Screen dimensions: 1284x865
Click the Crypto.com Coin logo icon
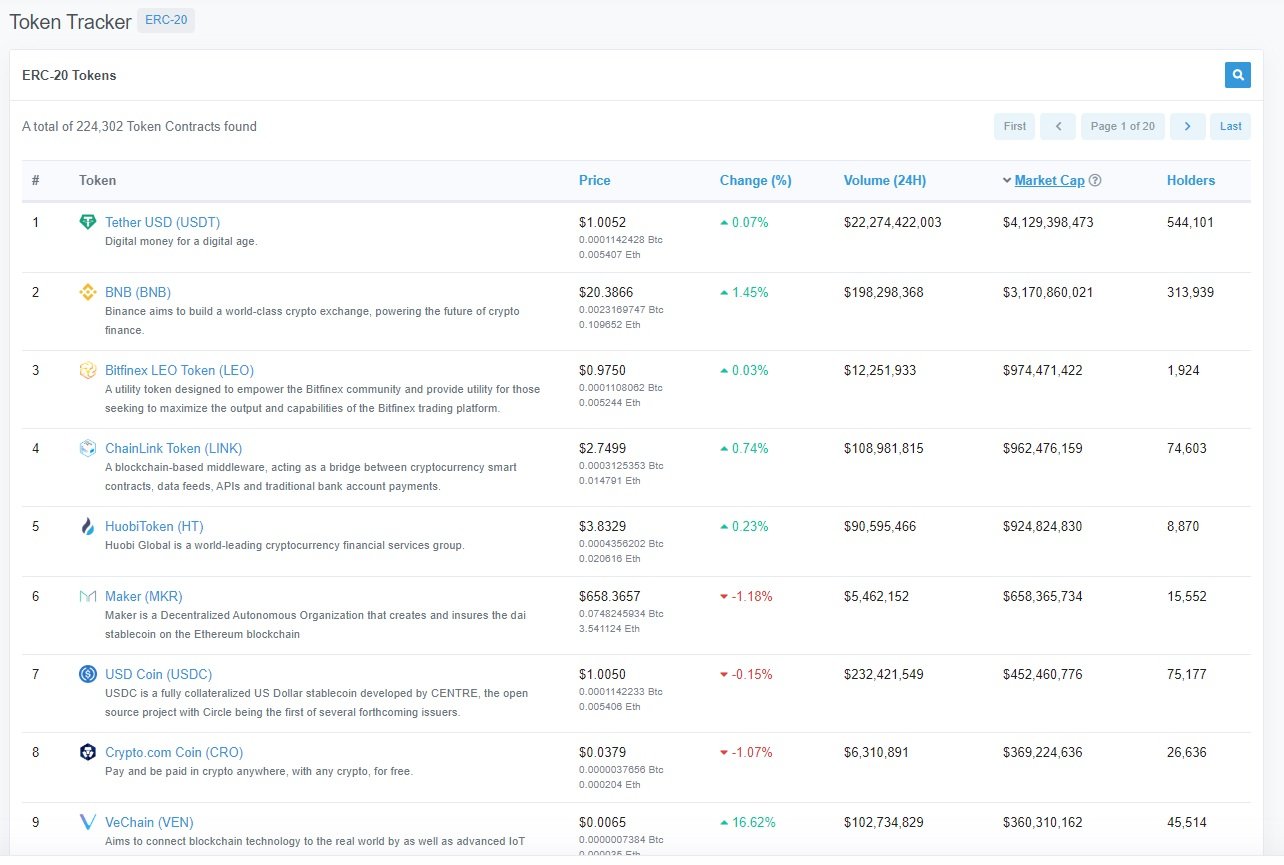pyautogui.click(x=88, y=752)
